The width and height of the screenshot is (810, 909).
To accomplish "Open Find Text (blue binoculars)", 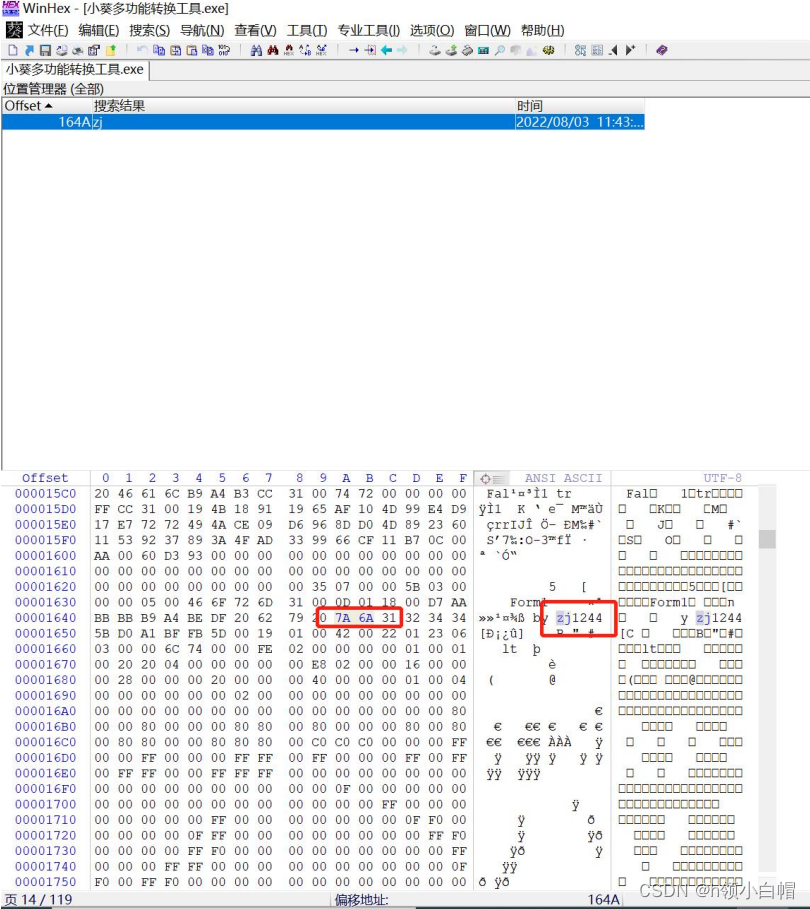I will [256, 50].
